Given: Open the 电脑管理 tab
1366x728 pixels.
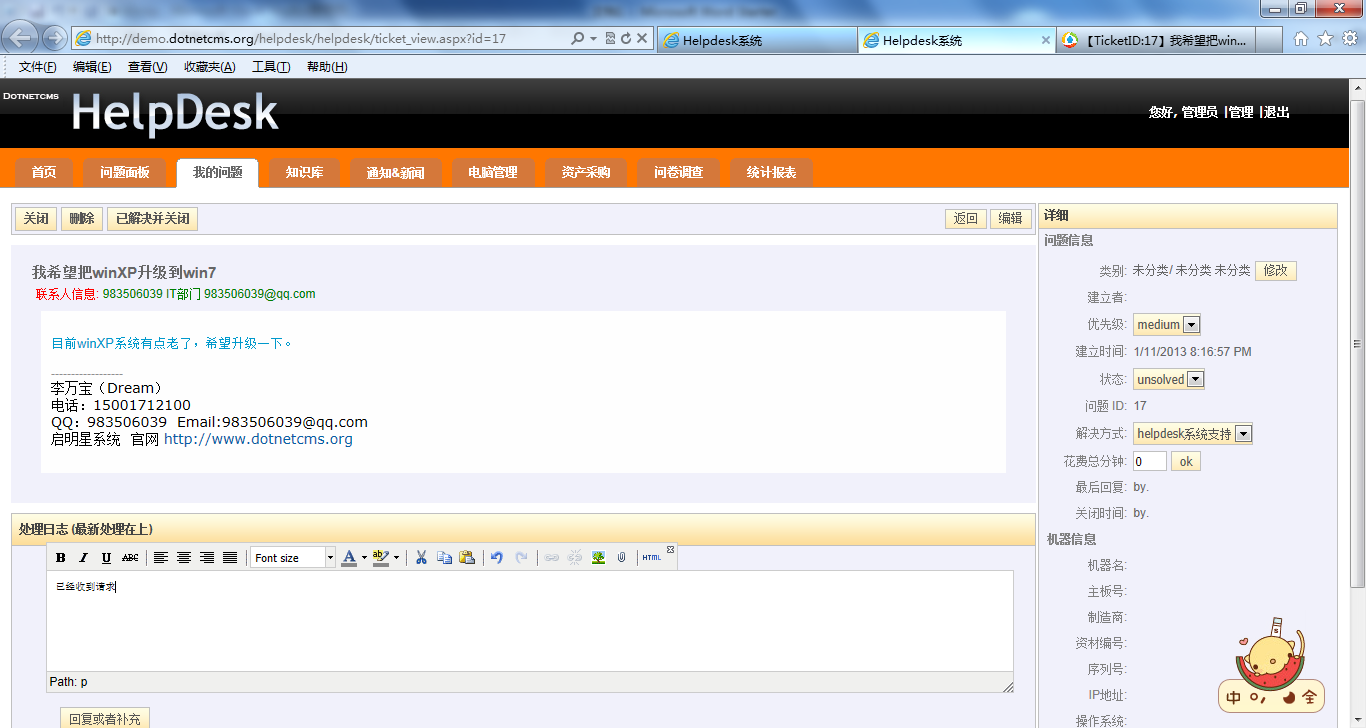Looking at the screenshot, I should tap(493, 173).
